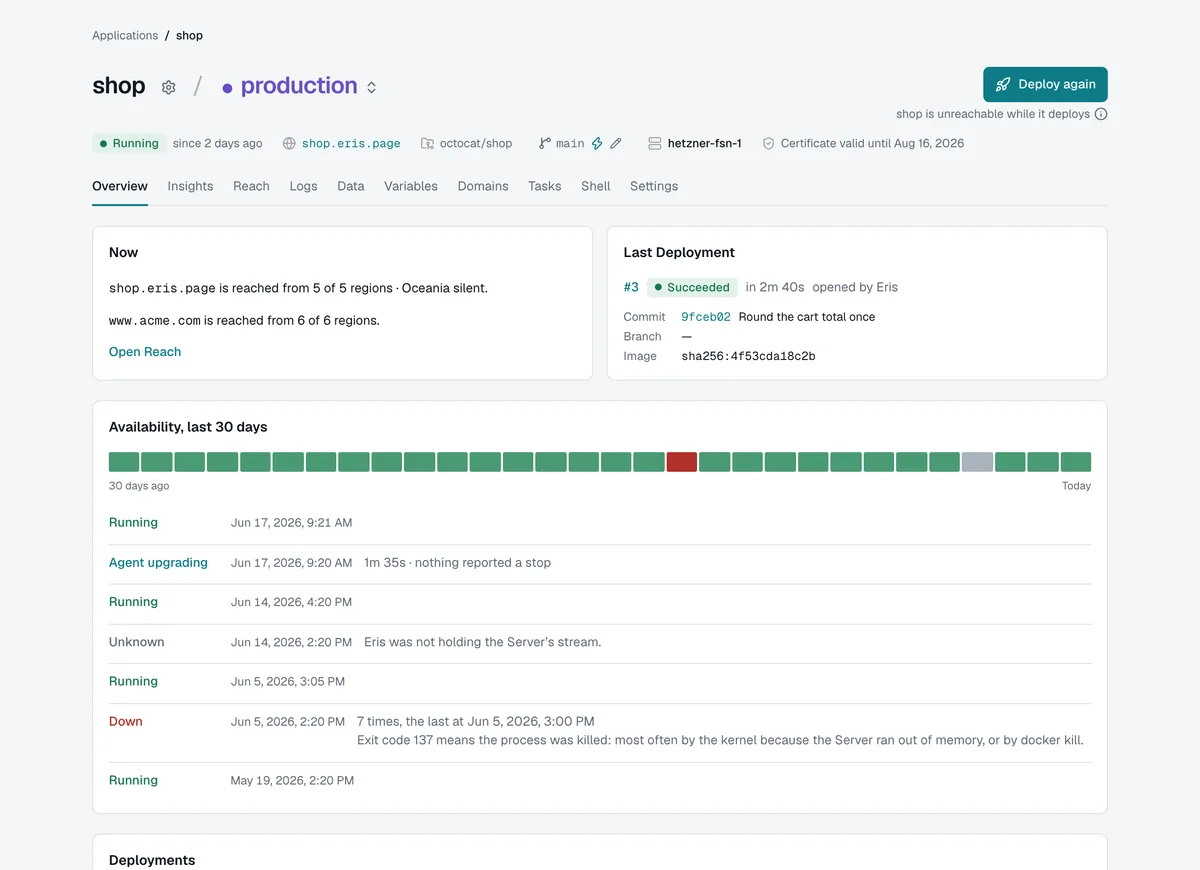This screenshot has height=870, width=1200.
Task: Open the Settings tab
Action: (654, 186)
